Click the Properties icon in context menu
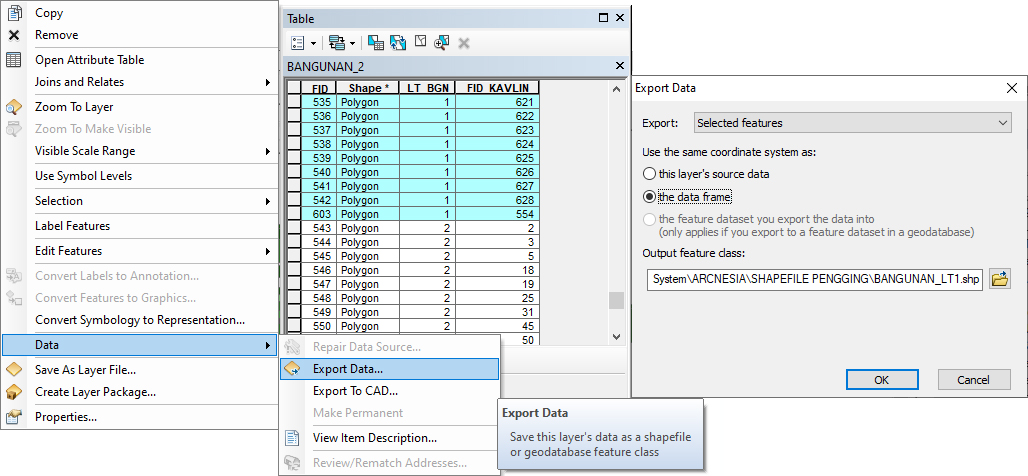Screen dimensions: 1028x476 pyautogui.click(x=14, y=416)
